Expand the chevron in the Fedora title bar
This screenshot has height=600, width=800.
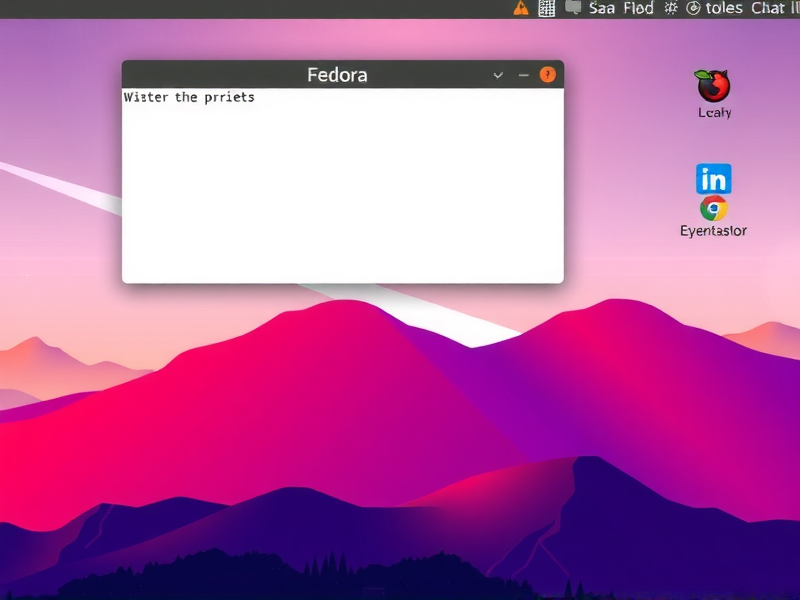497,75
